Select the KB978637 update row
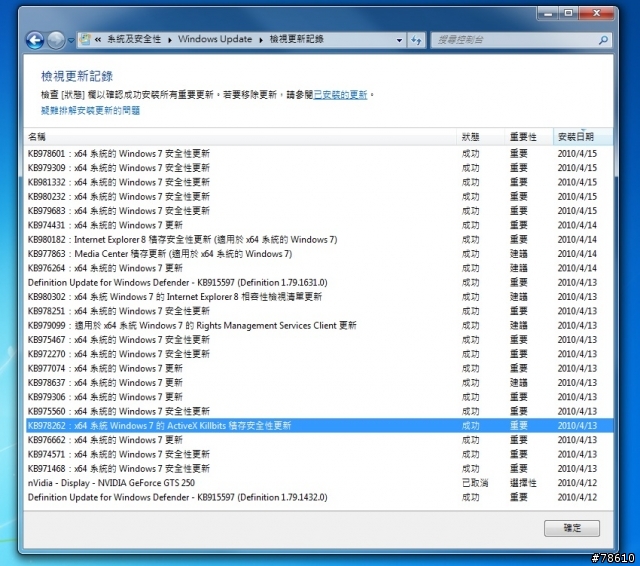640x566 pixels. (x=319, y=383)
